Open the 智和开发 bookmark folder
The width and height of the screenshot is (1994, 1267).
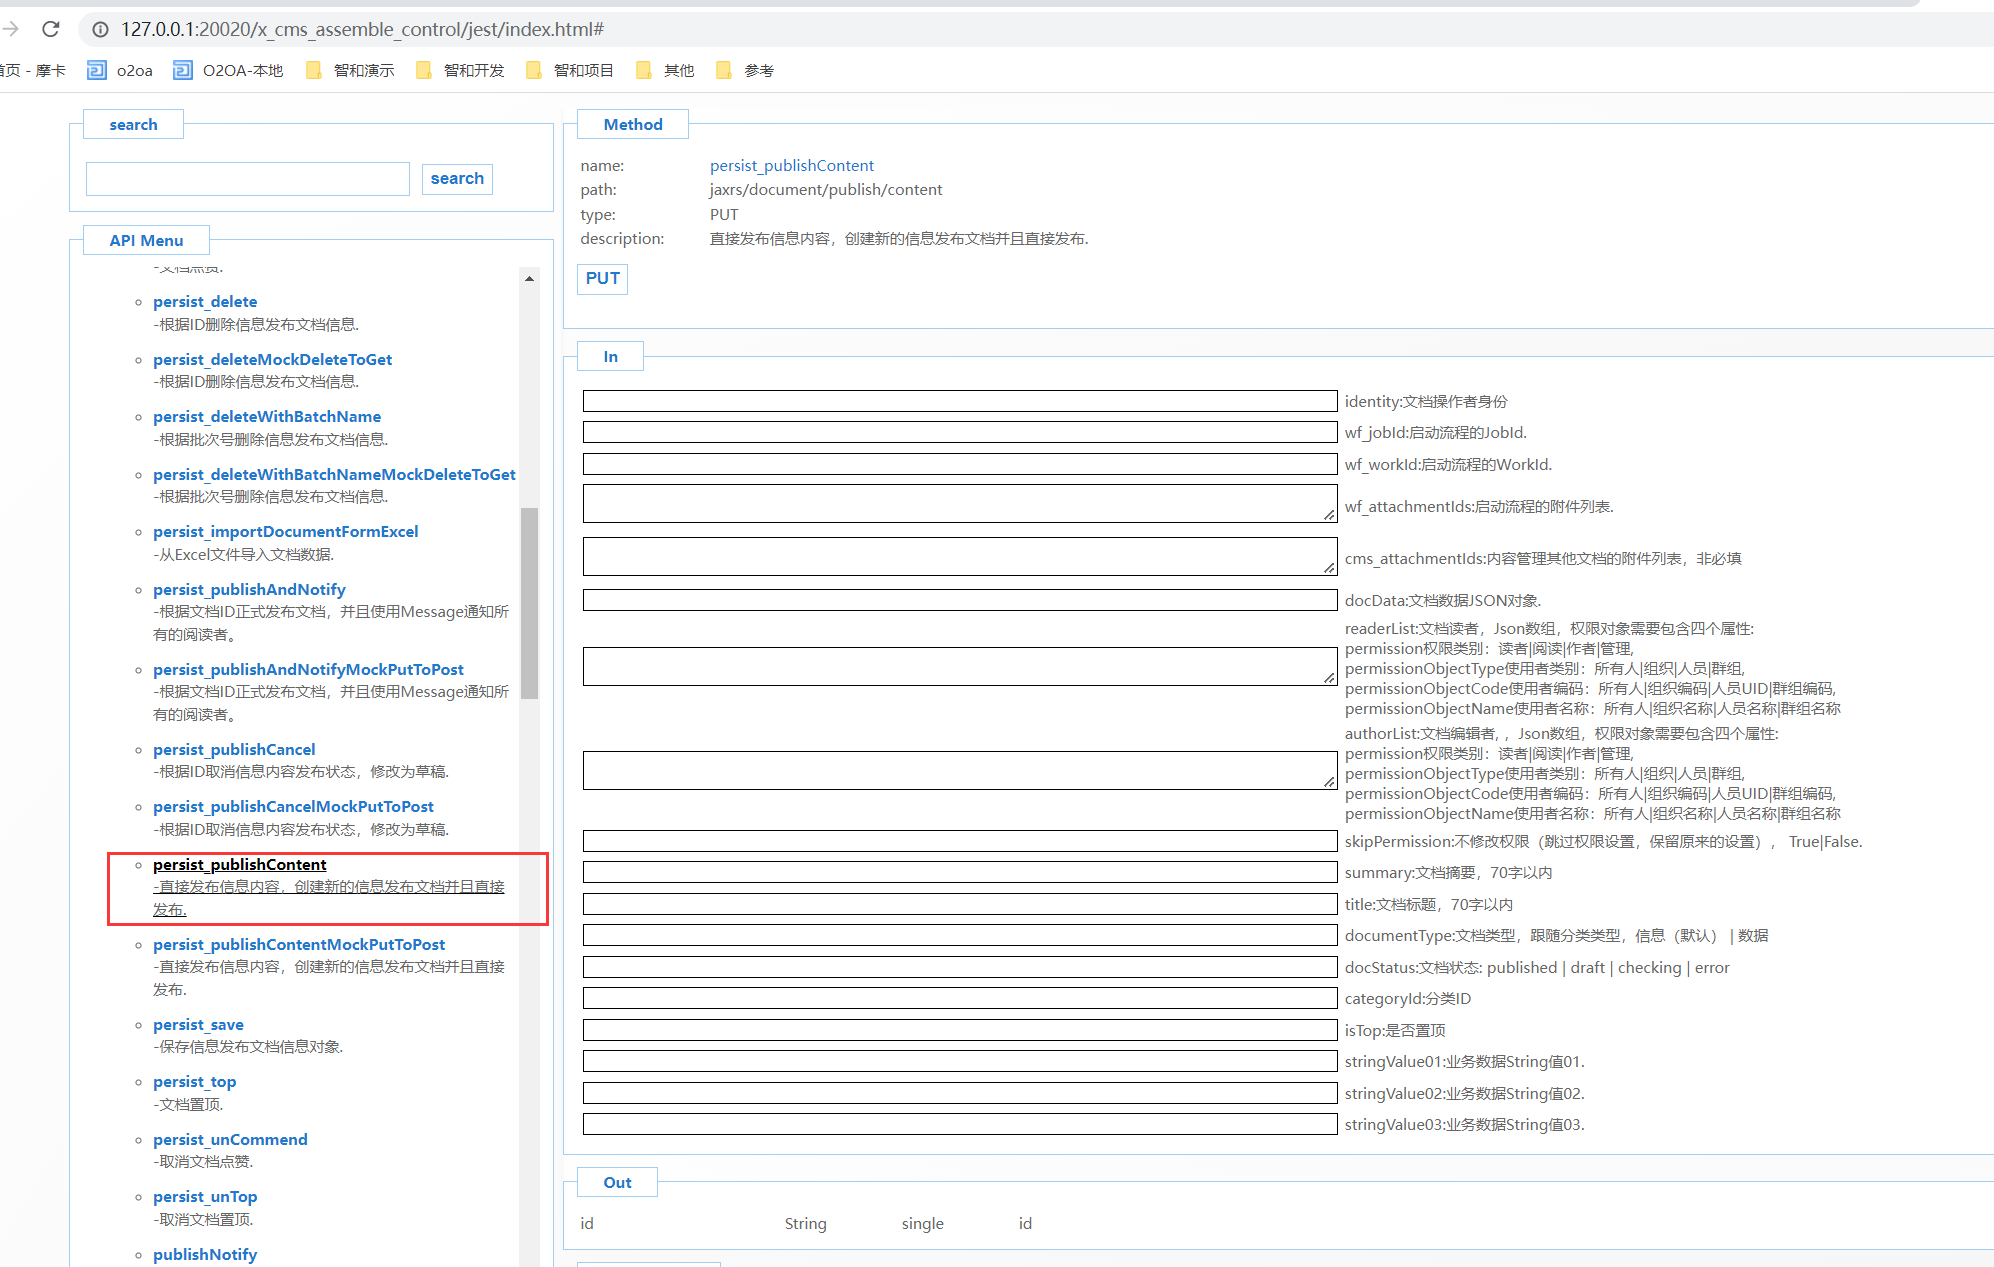(x=460, y=70)
